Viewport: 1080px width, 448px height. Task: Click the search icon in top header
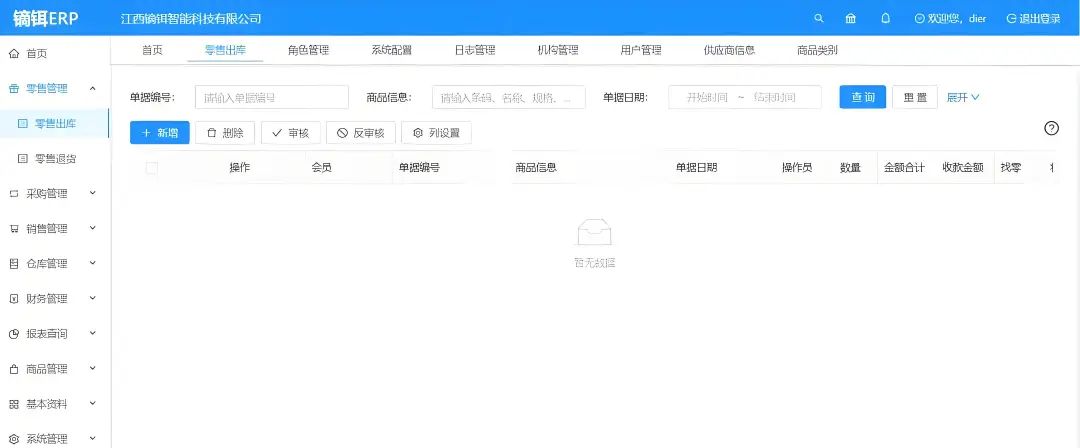point(819,19)
